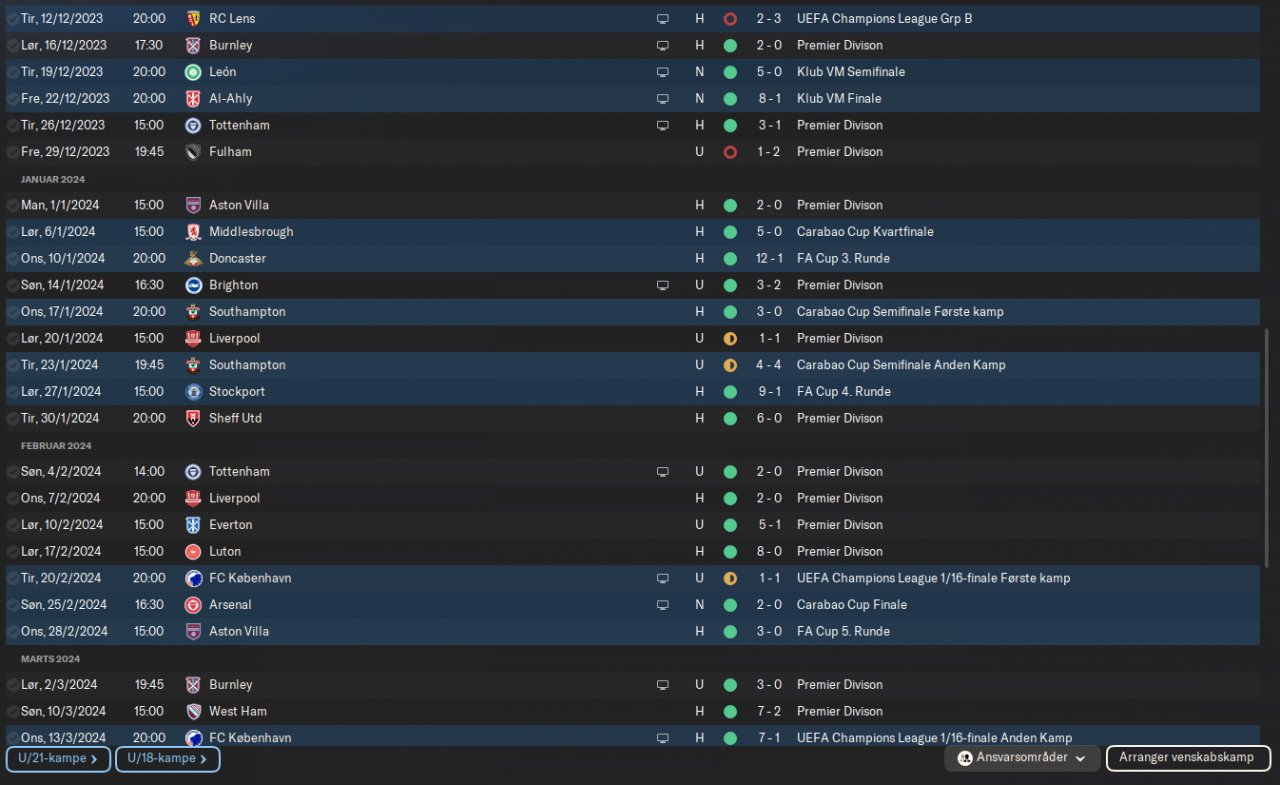1280x785 pixels.
Task: Open the TV icon for Brighton match
Action: tap(662, 285)
